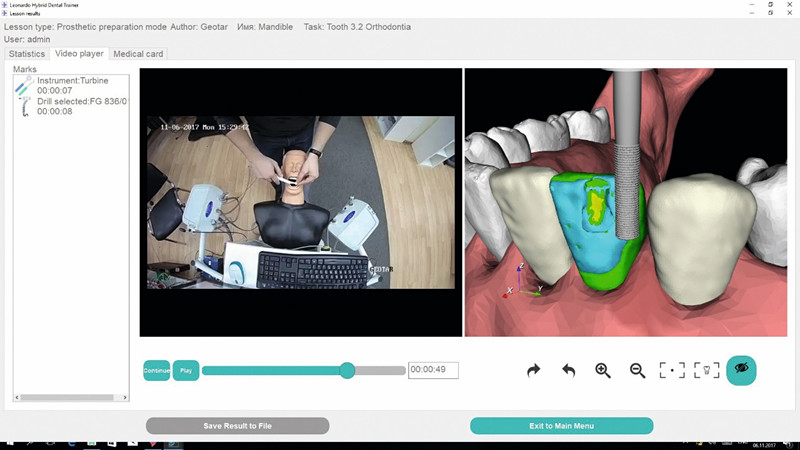Click the Play button
Image resolution: width=800 pixels, height=450 pixels.
186,370
